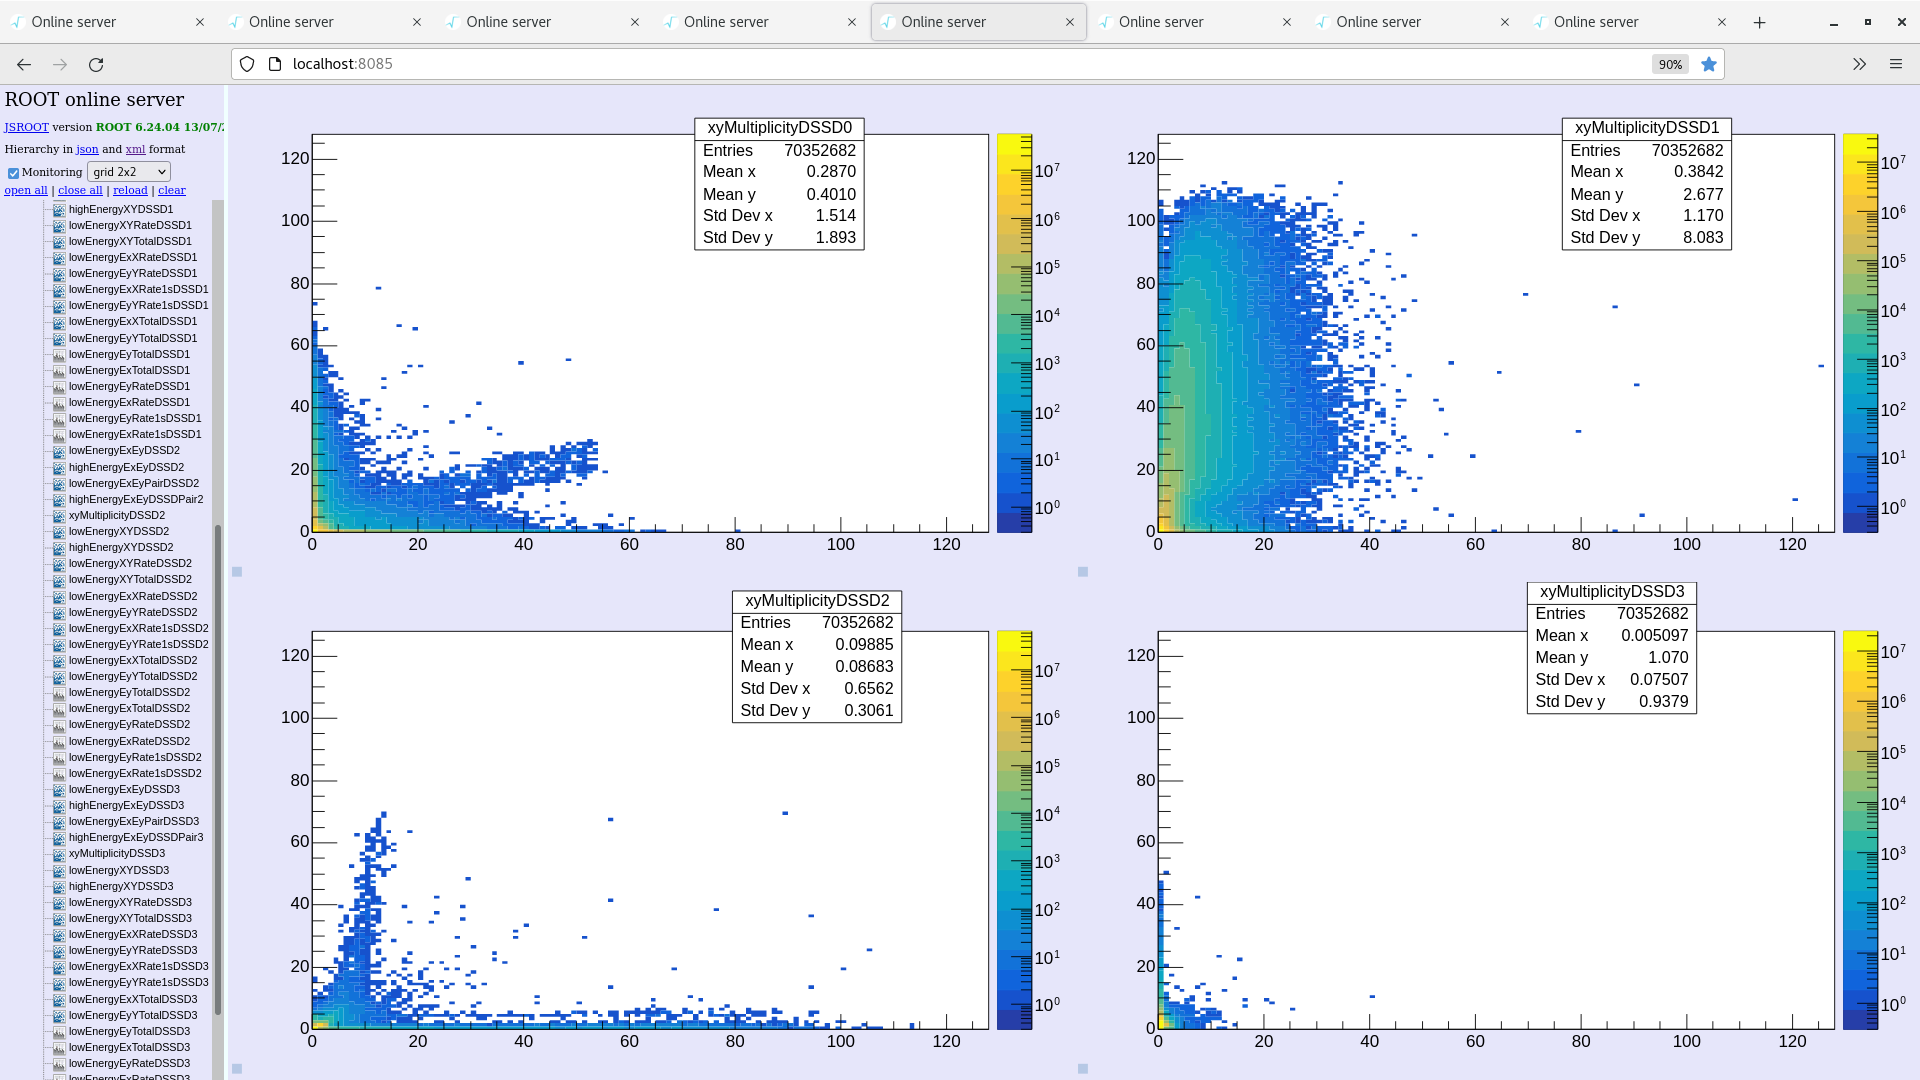This screenshot has width=1920, height=1080.
Task: Bookmark page with star icon
Action: pos(1709,64)
